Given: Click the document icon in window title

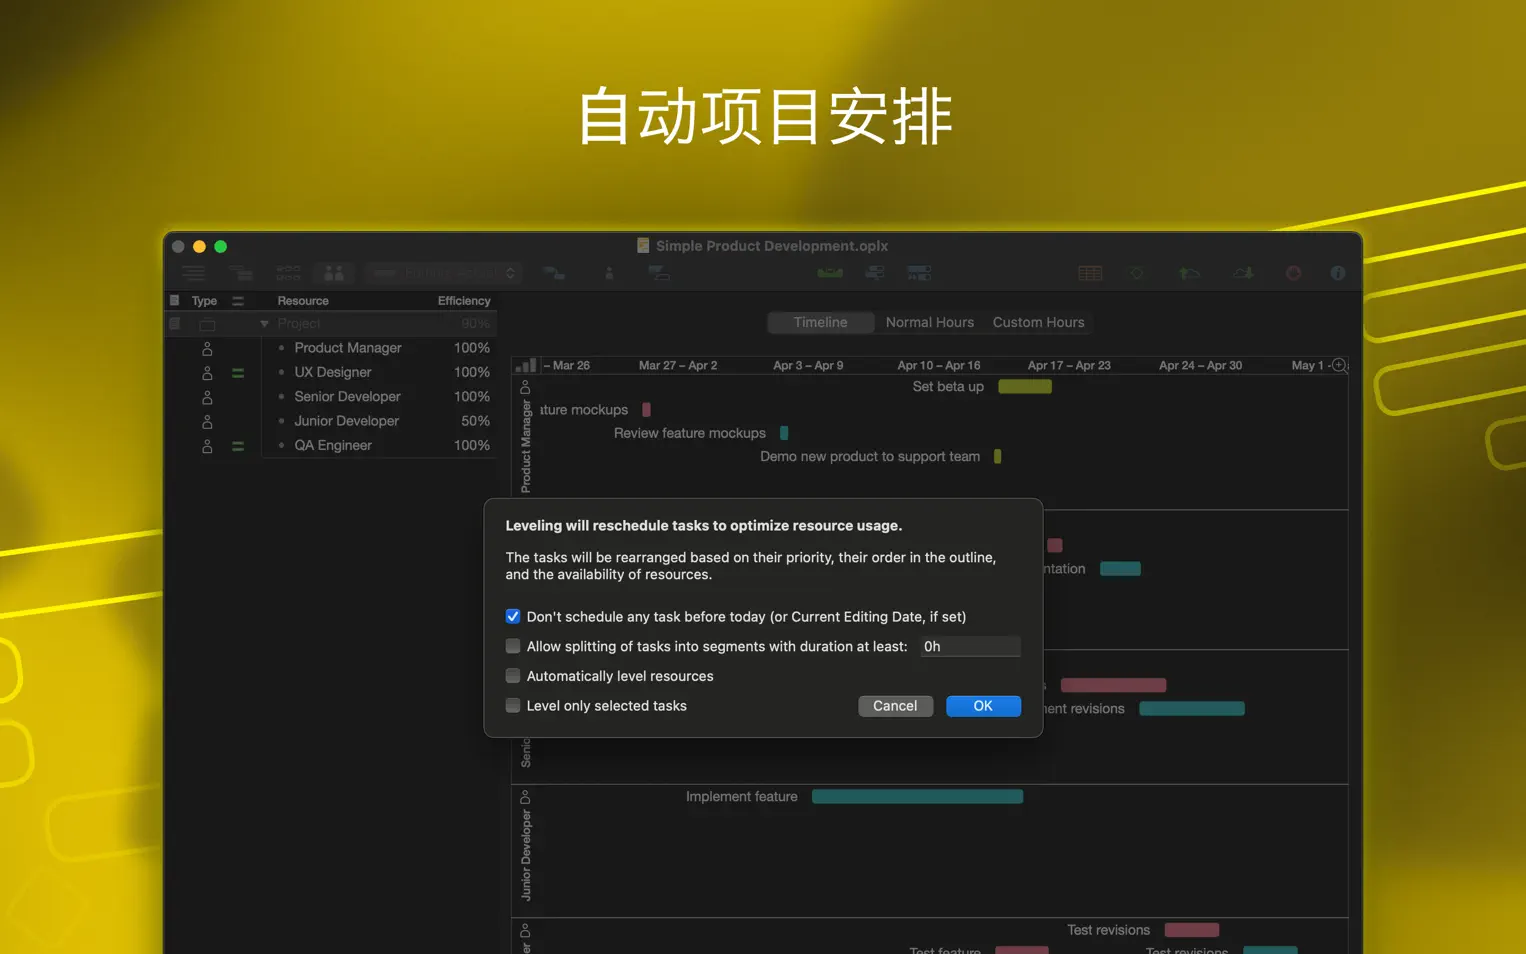Looking at the screenshot, I should point(643,246).
